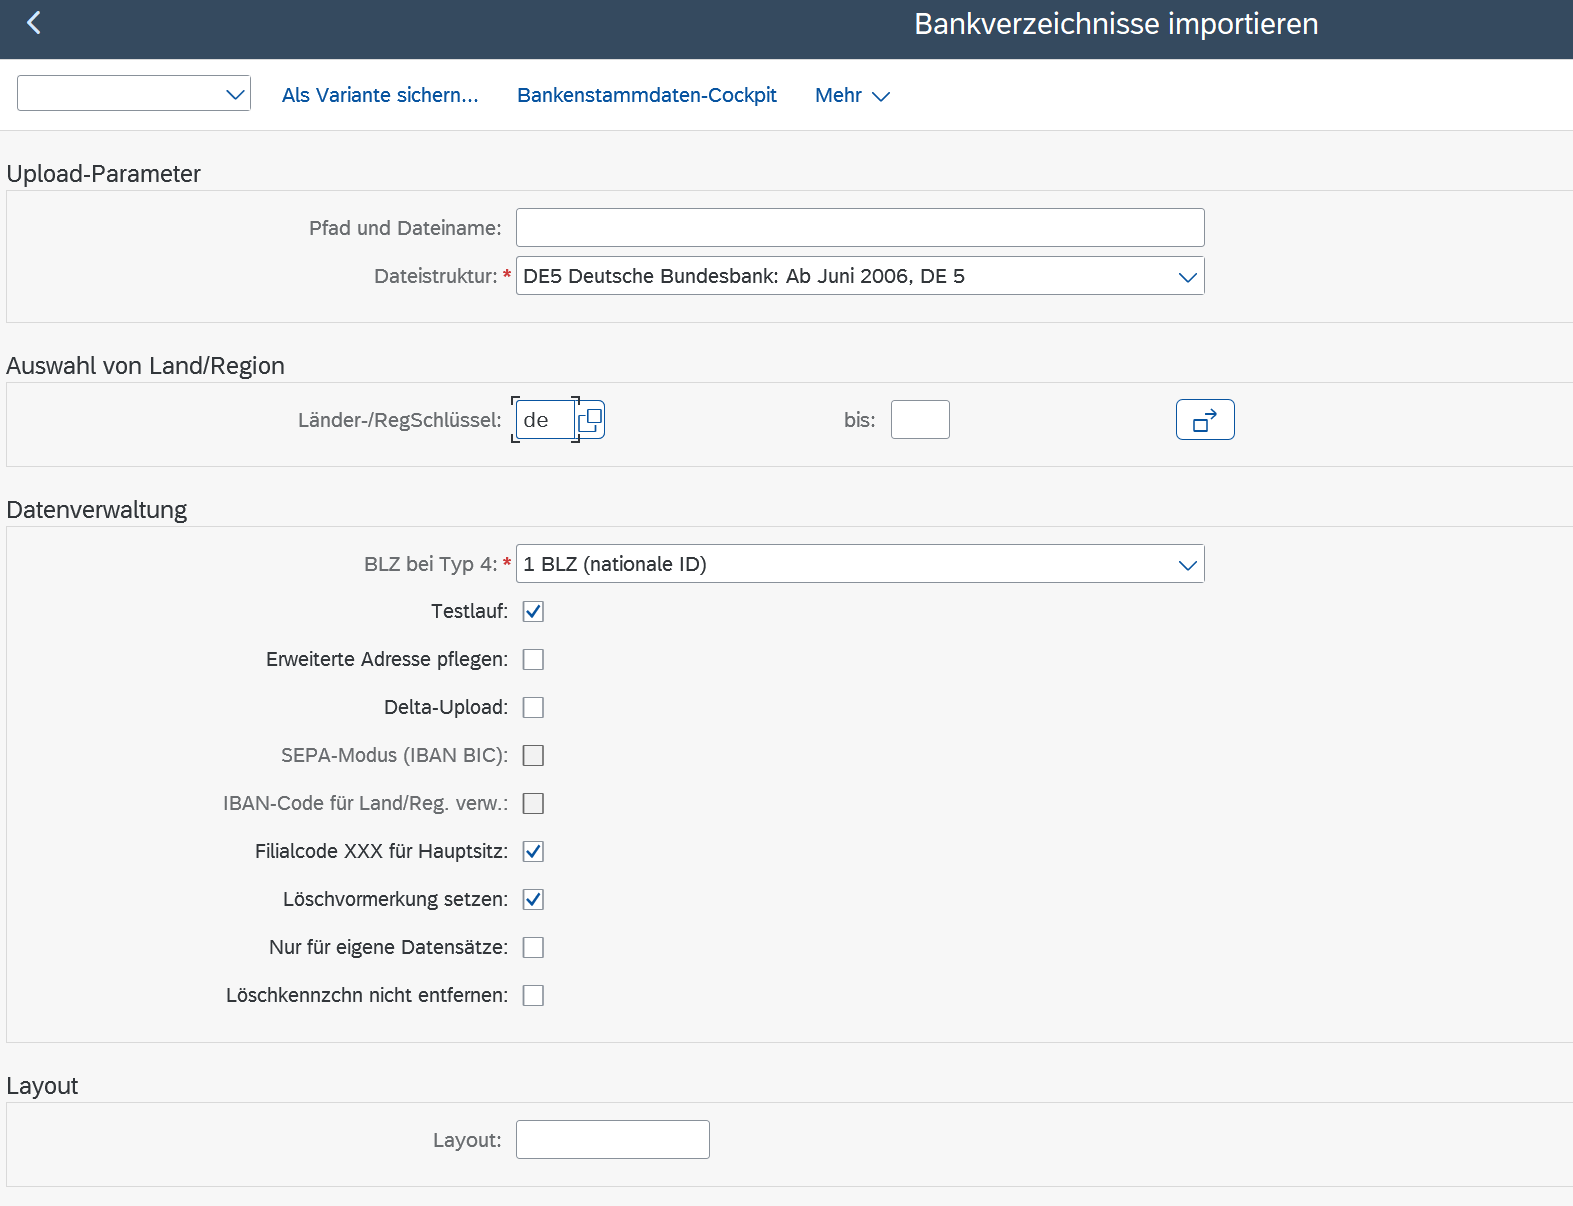The height and width of the screenshot is (1206, 1573).
Task: Open value help icon for Länder-/RegSchlüssel
Action: tap(590, 420)
